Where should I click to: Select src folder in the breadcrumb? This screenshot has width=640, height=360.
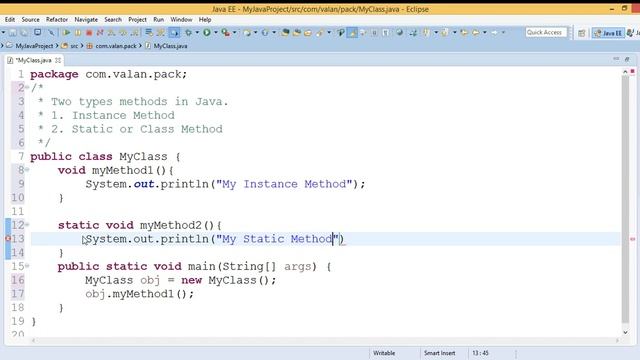point(74,46)
